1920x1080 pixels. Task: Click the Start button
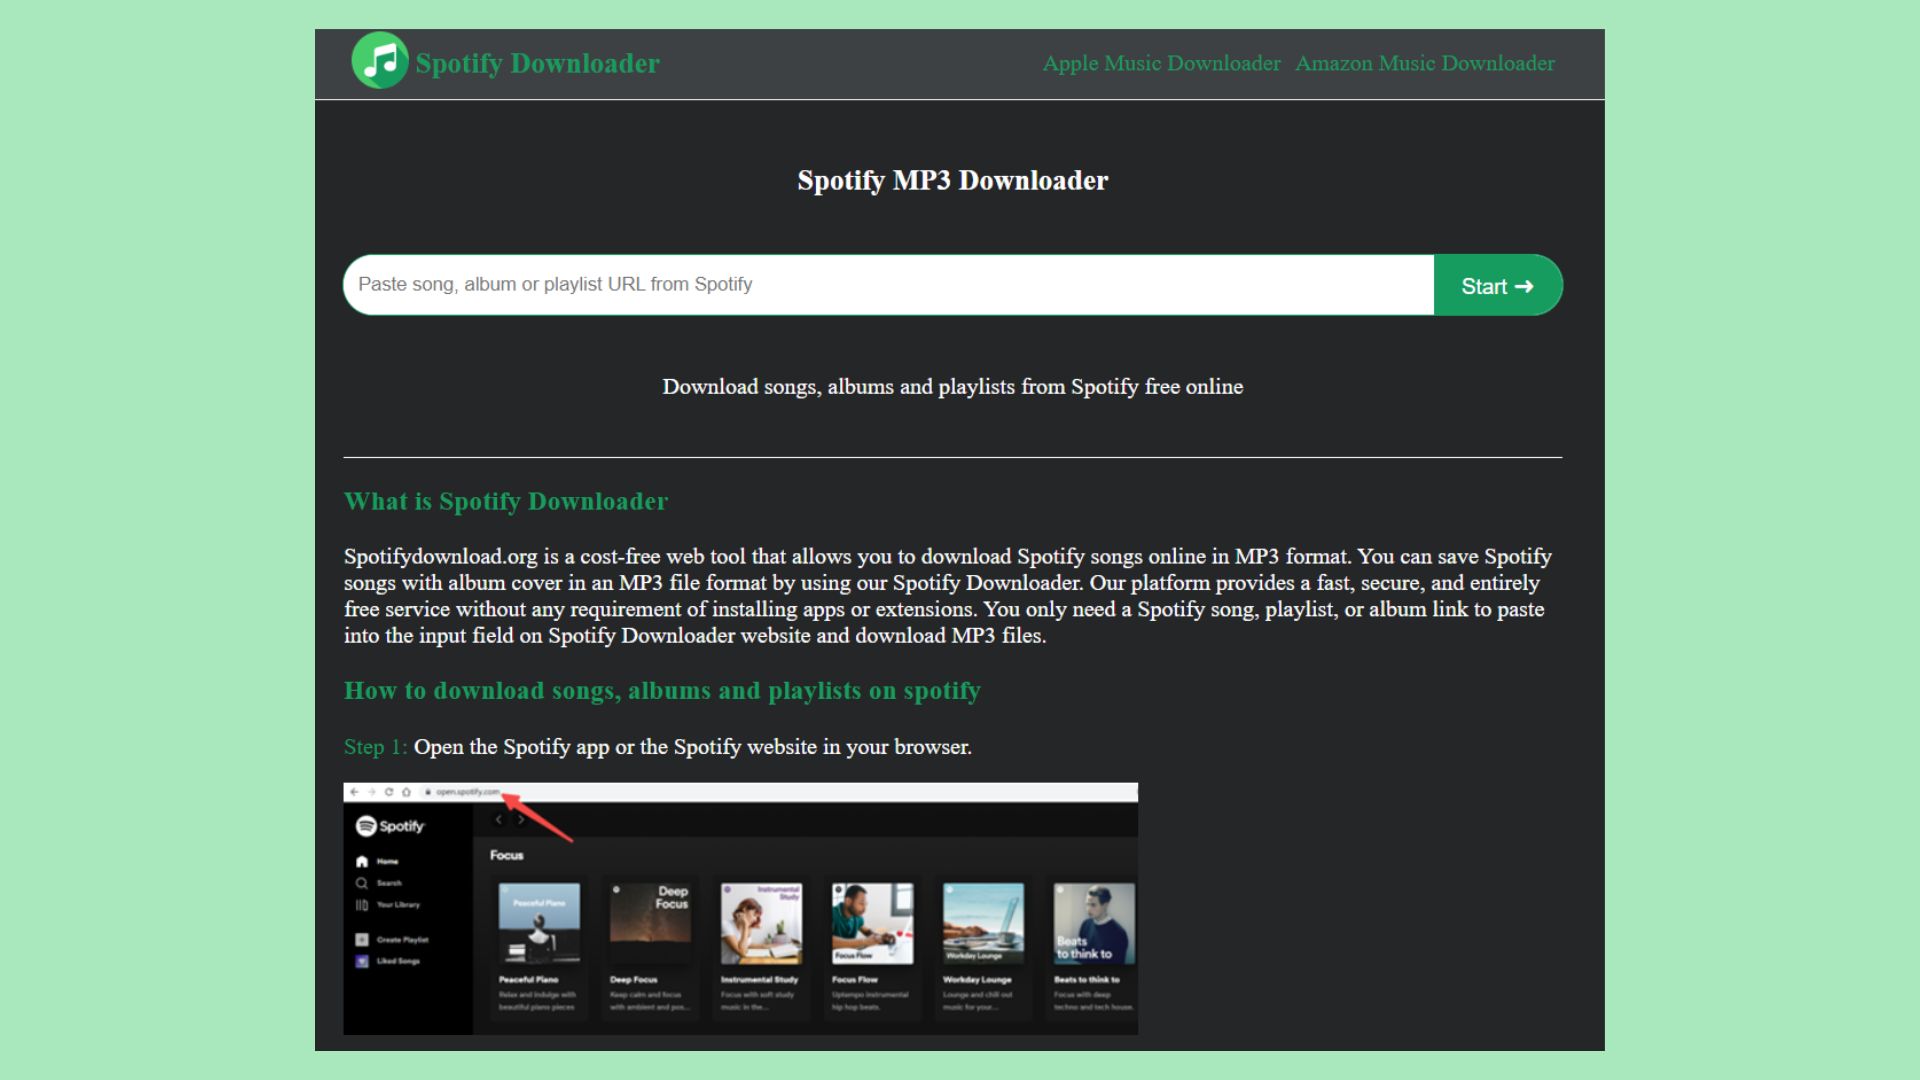pos(1498,285)
